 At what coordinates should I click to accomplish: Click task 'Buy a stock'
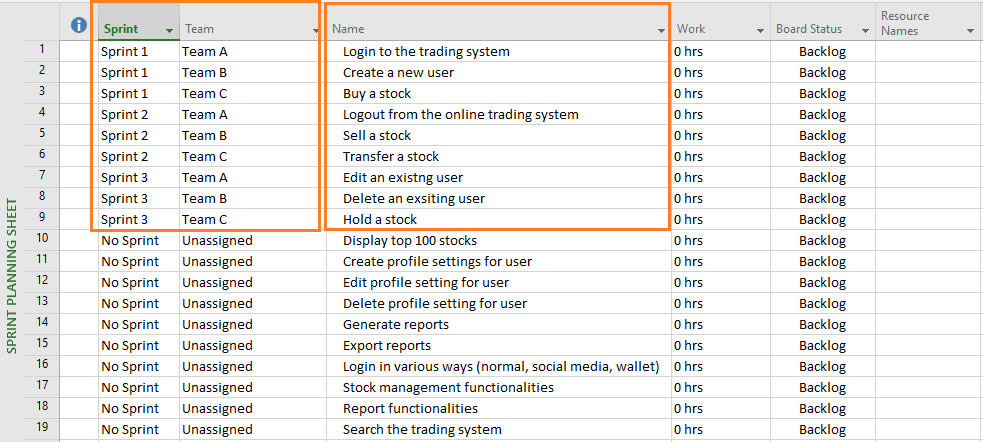pyautogui.click(x=377, y=93)
